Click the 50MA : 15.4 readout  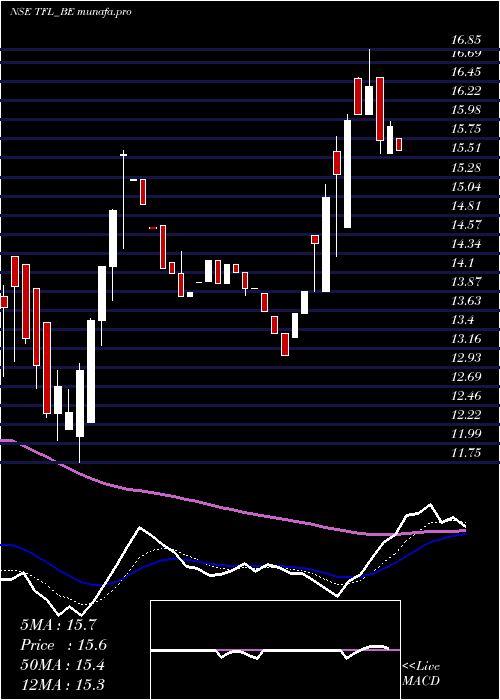pyautogui.click(x=62, y=665)
